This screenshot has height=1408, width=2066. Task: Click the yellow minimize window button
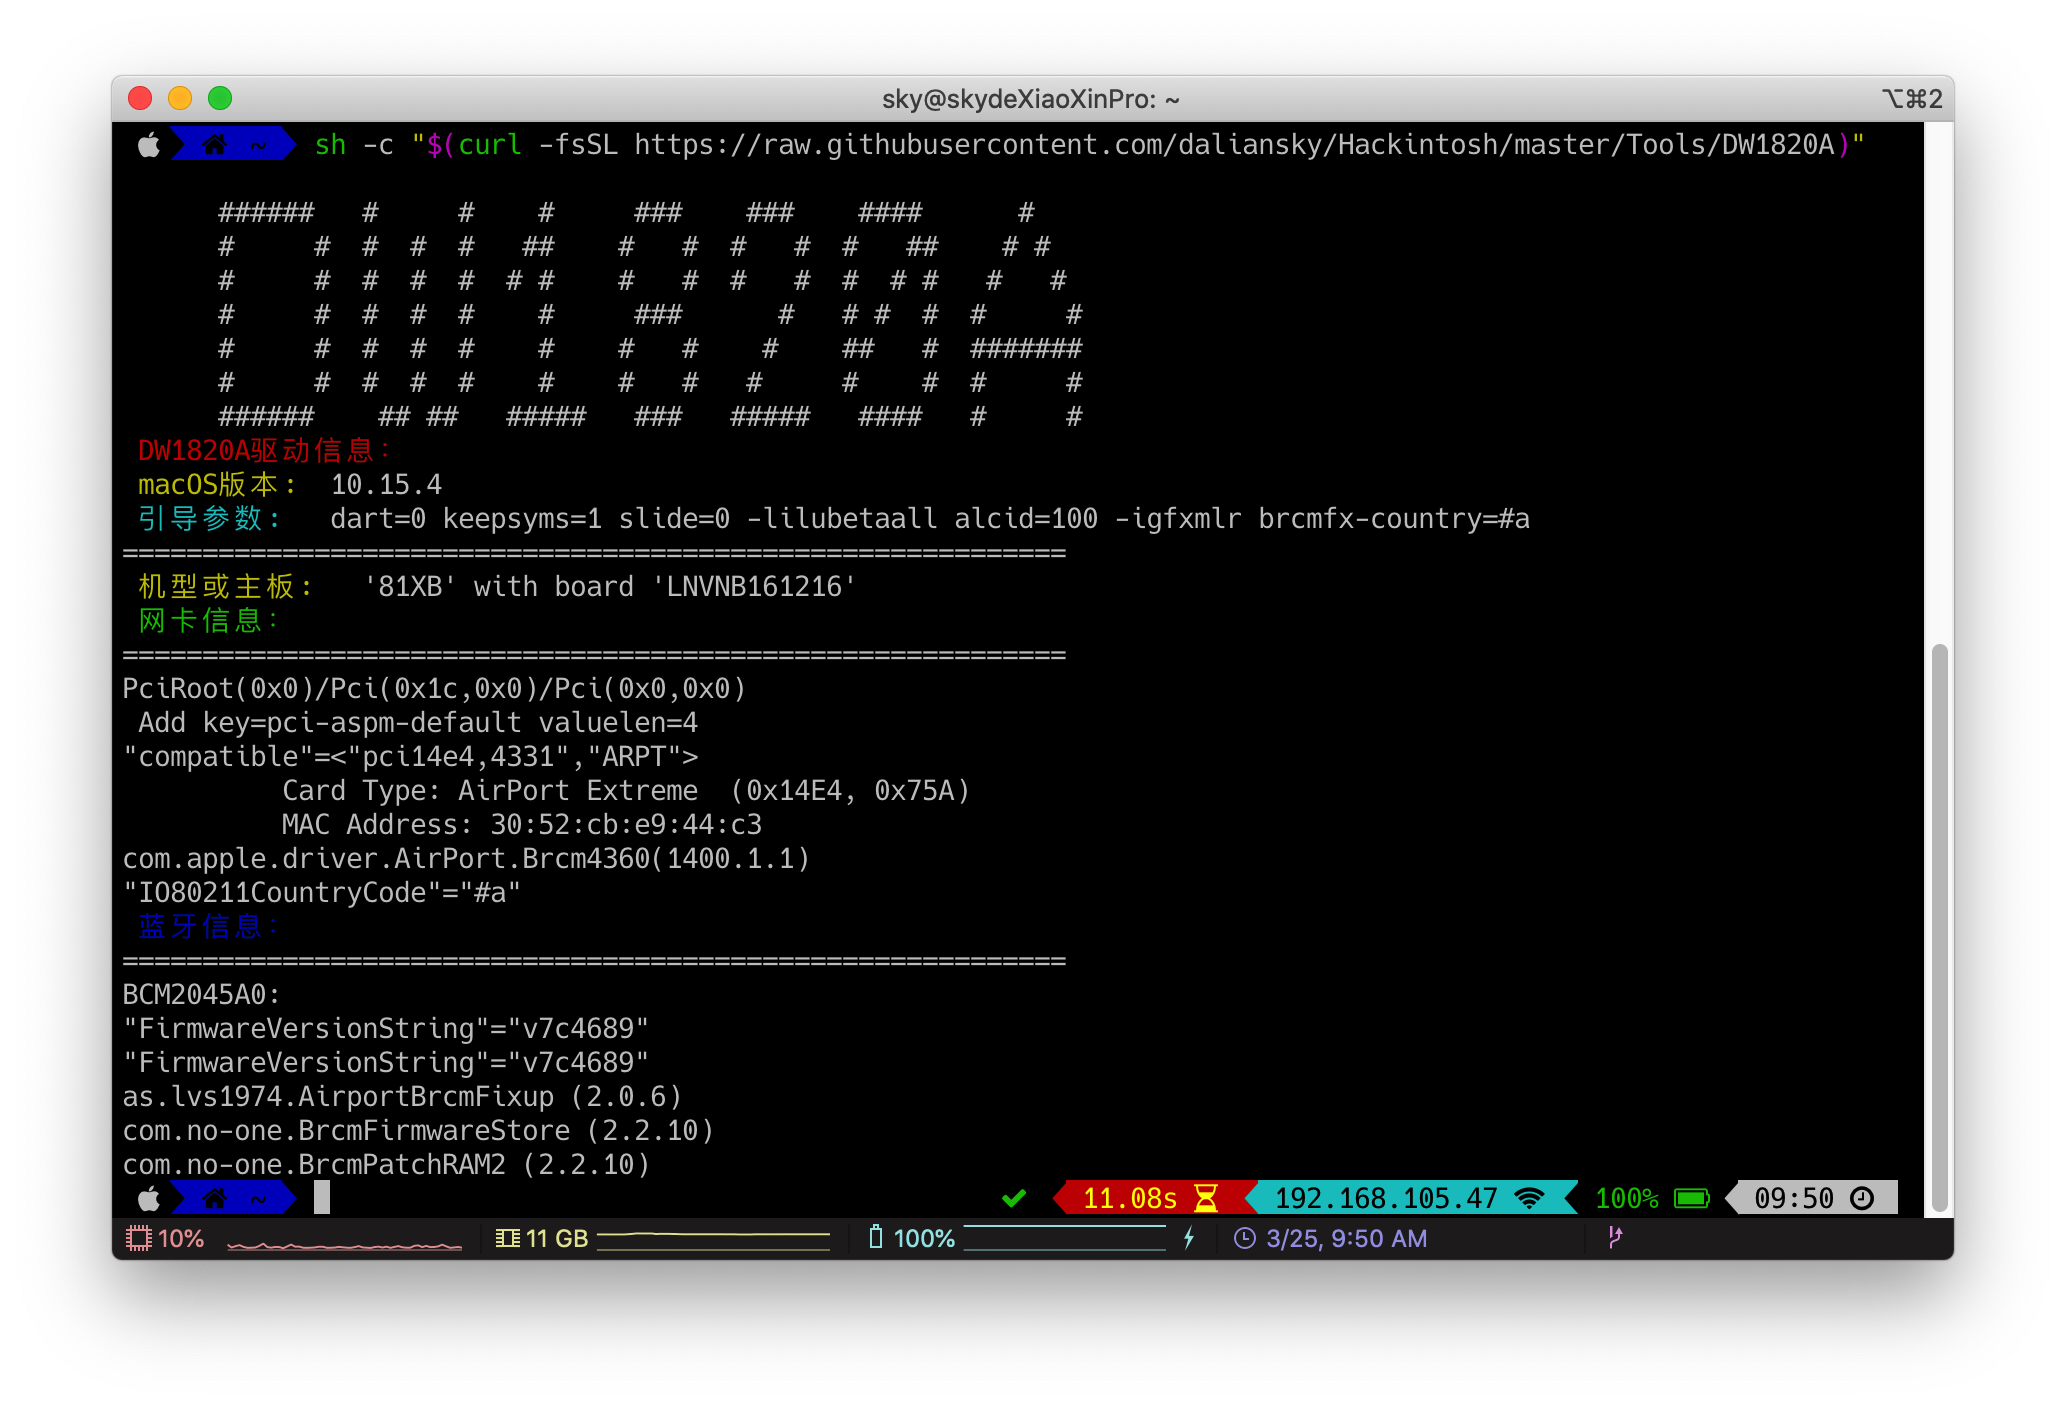(x=180, y=98)
